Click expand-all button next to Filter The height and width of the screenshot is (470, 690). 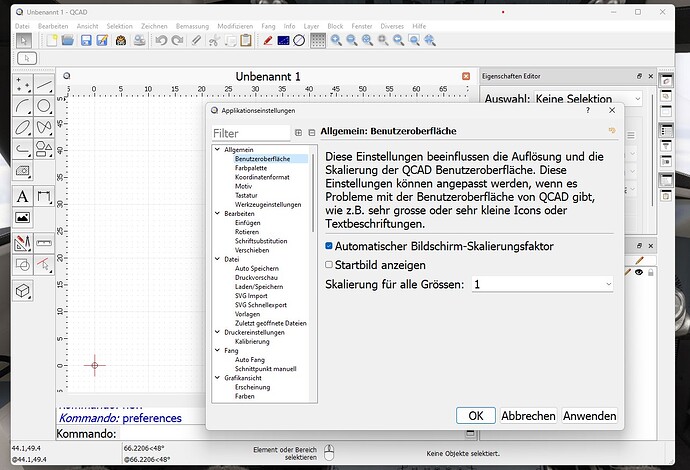pos(298,132)
